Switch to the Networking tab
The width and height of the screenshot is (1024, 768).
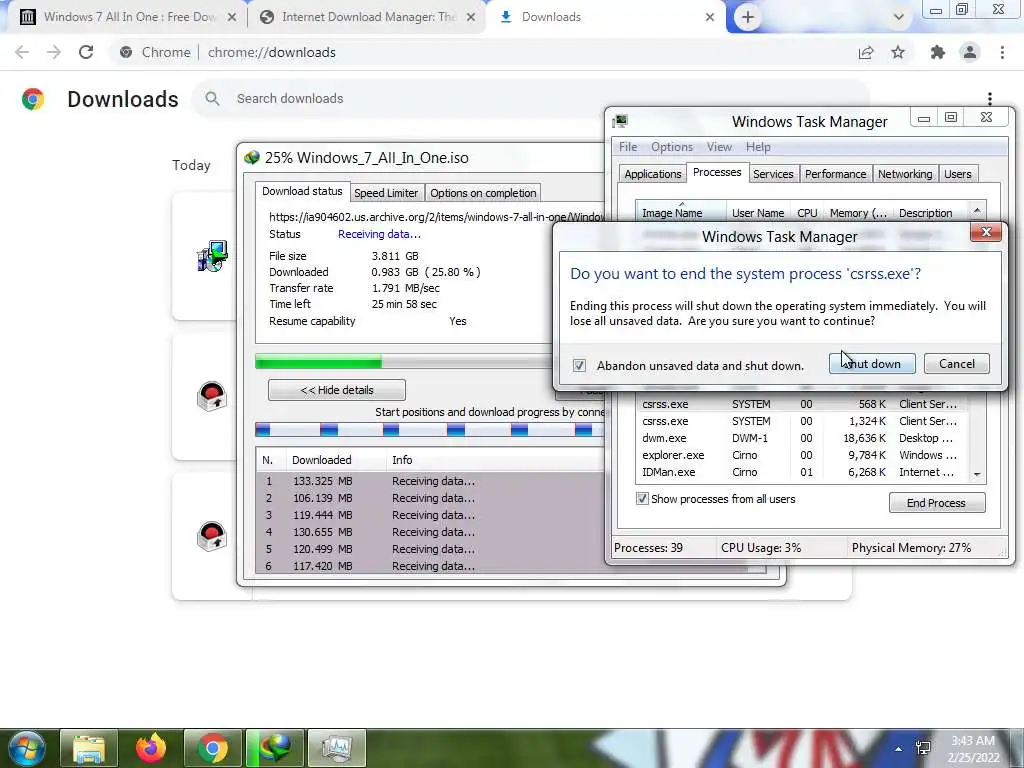(x=904, y=174)
